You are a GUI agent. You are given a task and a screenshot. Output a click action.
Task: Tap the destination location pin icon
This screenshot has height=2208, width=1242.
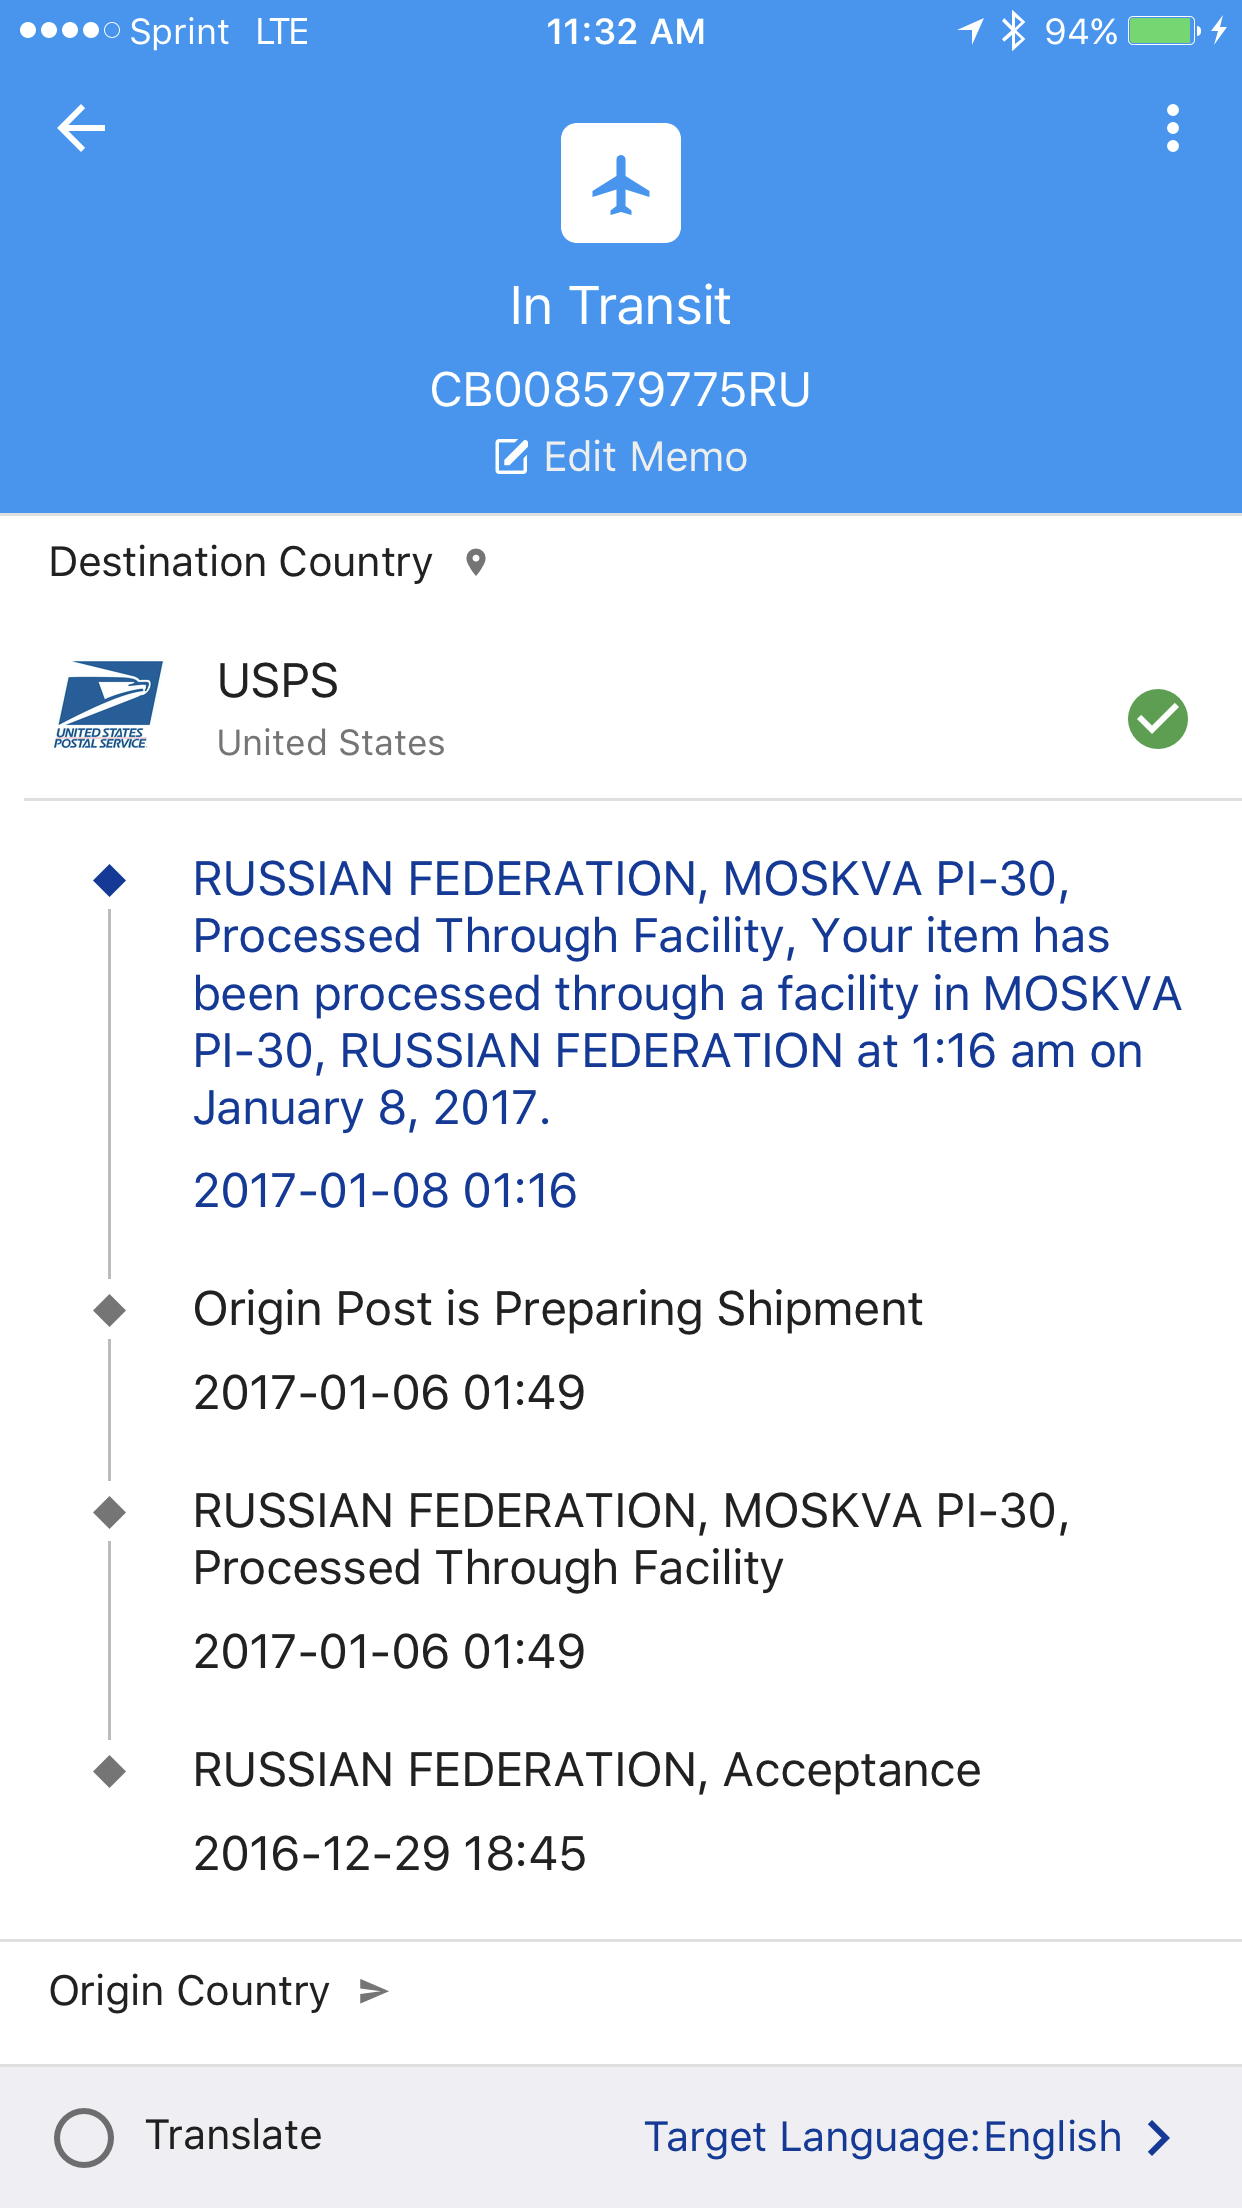coord(476,562)
